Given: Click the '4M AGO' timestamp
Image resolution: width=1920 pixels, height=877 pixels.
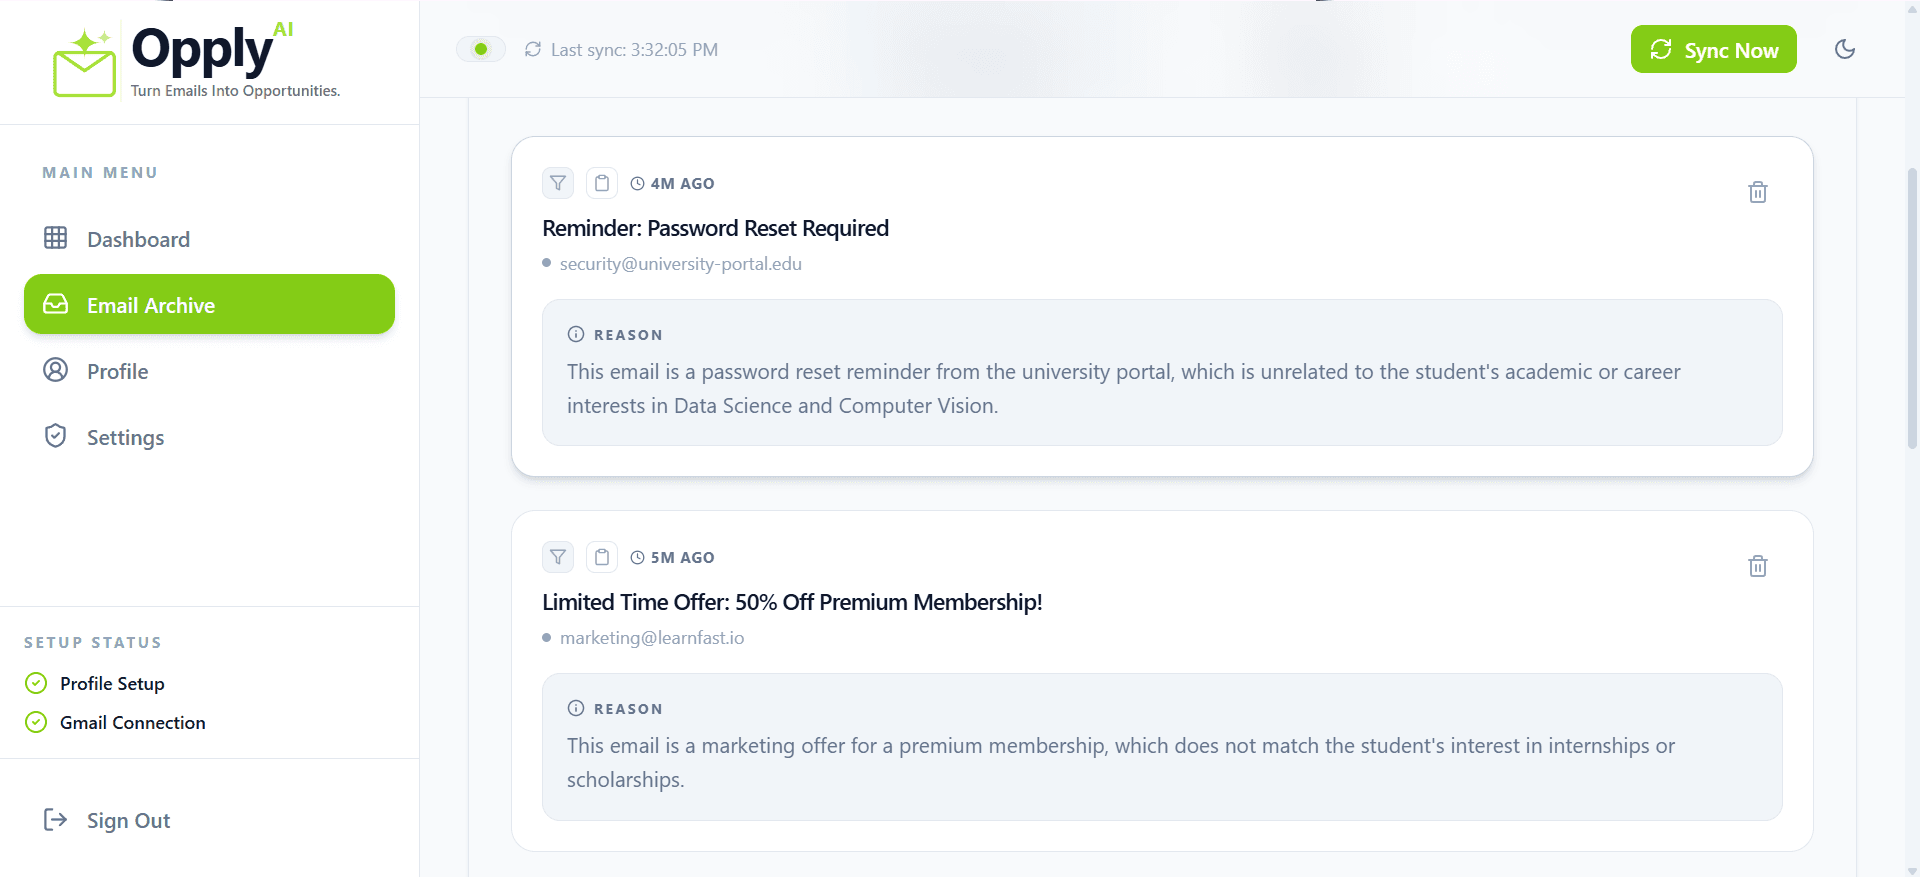Looking at the screenshot, I should click(683, 183).
